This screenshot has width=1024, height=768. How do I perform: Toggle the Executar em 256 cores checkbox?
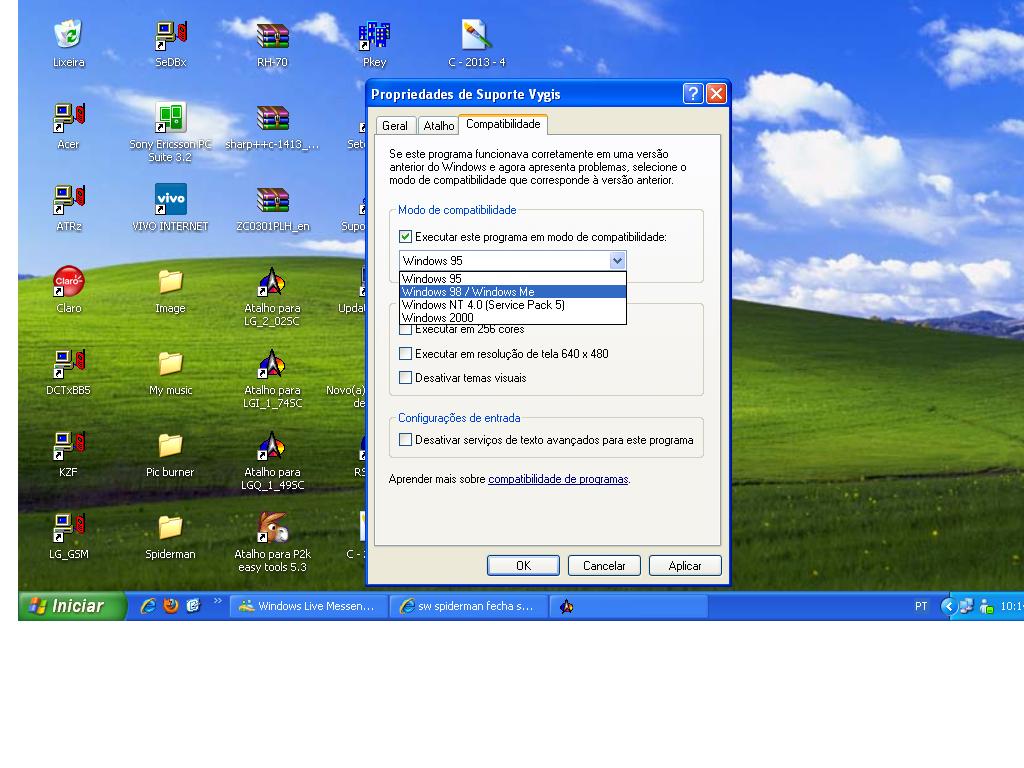click(x=406, y=330)
